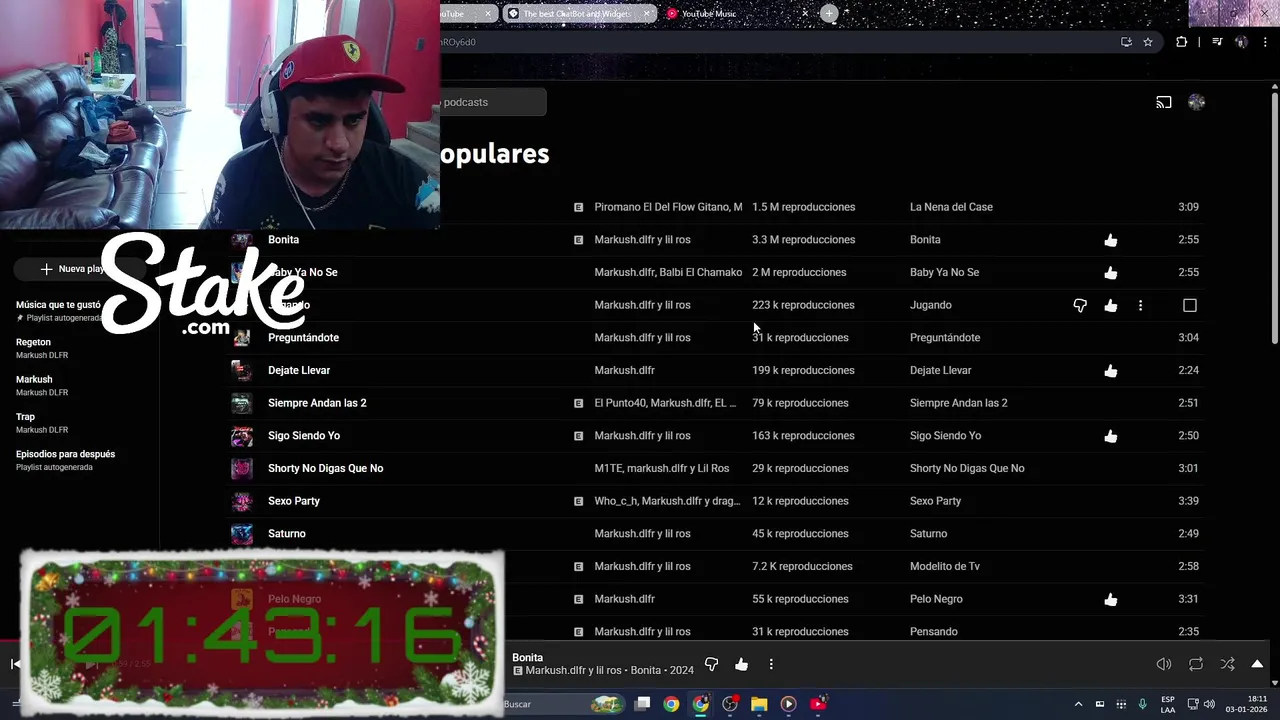
Task: Dislike the Jugando song row
Action: pos(1080,305)
